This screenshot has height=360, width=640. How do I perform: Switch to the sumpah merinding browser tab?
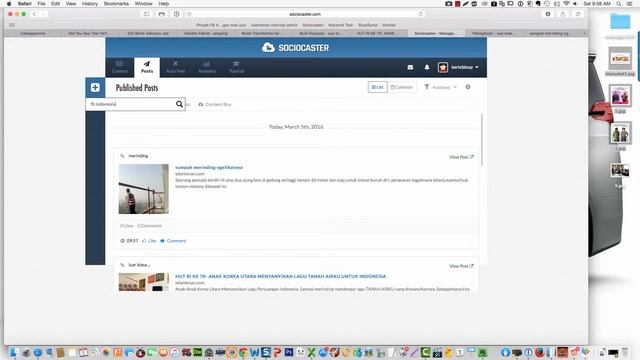tap(550, 33)
